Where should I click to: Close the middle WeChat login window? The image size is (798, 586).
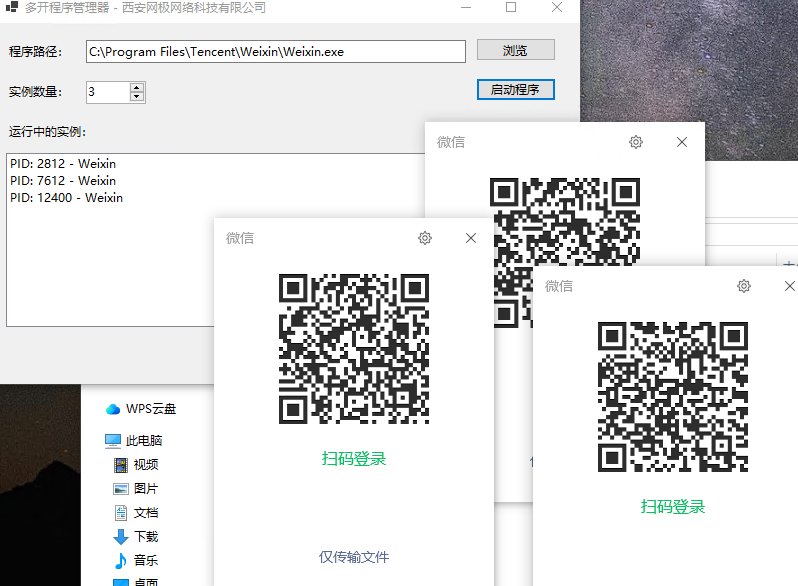coord(471,238)
